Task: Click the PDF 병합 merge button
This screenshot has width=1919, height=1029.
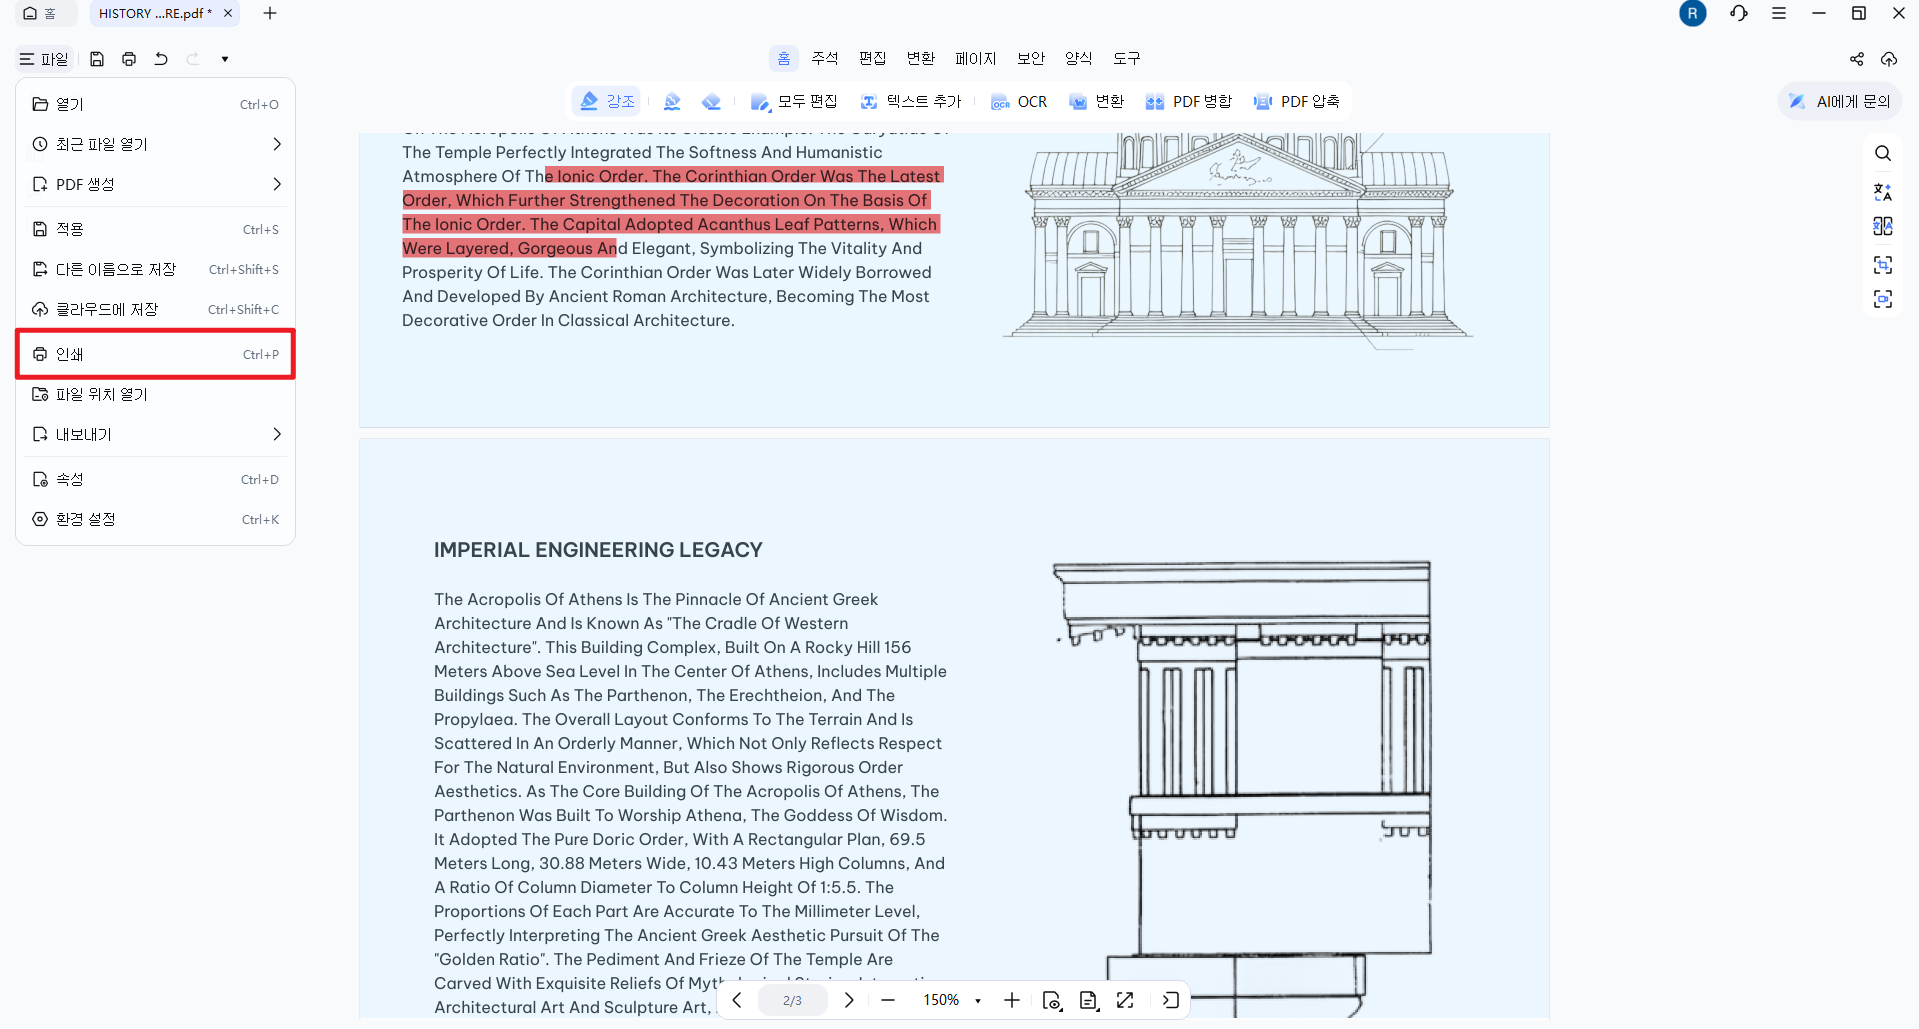Action: pyautogui.click(x=1189, y=102)
